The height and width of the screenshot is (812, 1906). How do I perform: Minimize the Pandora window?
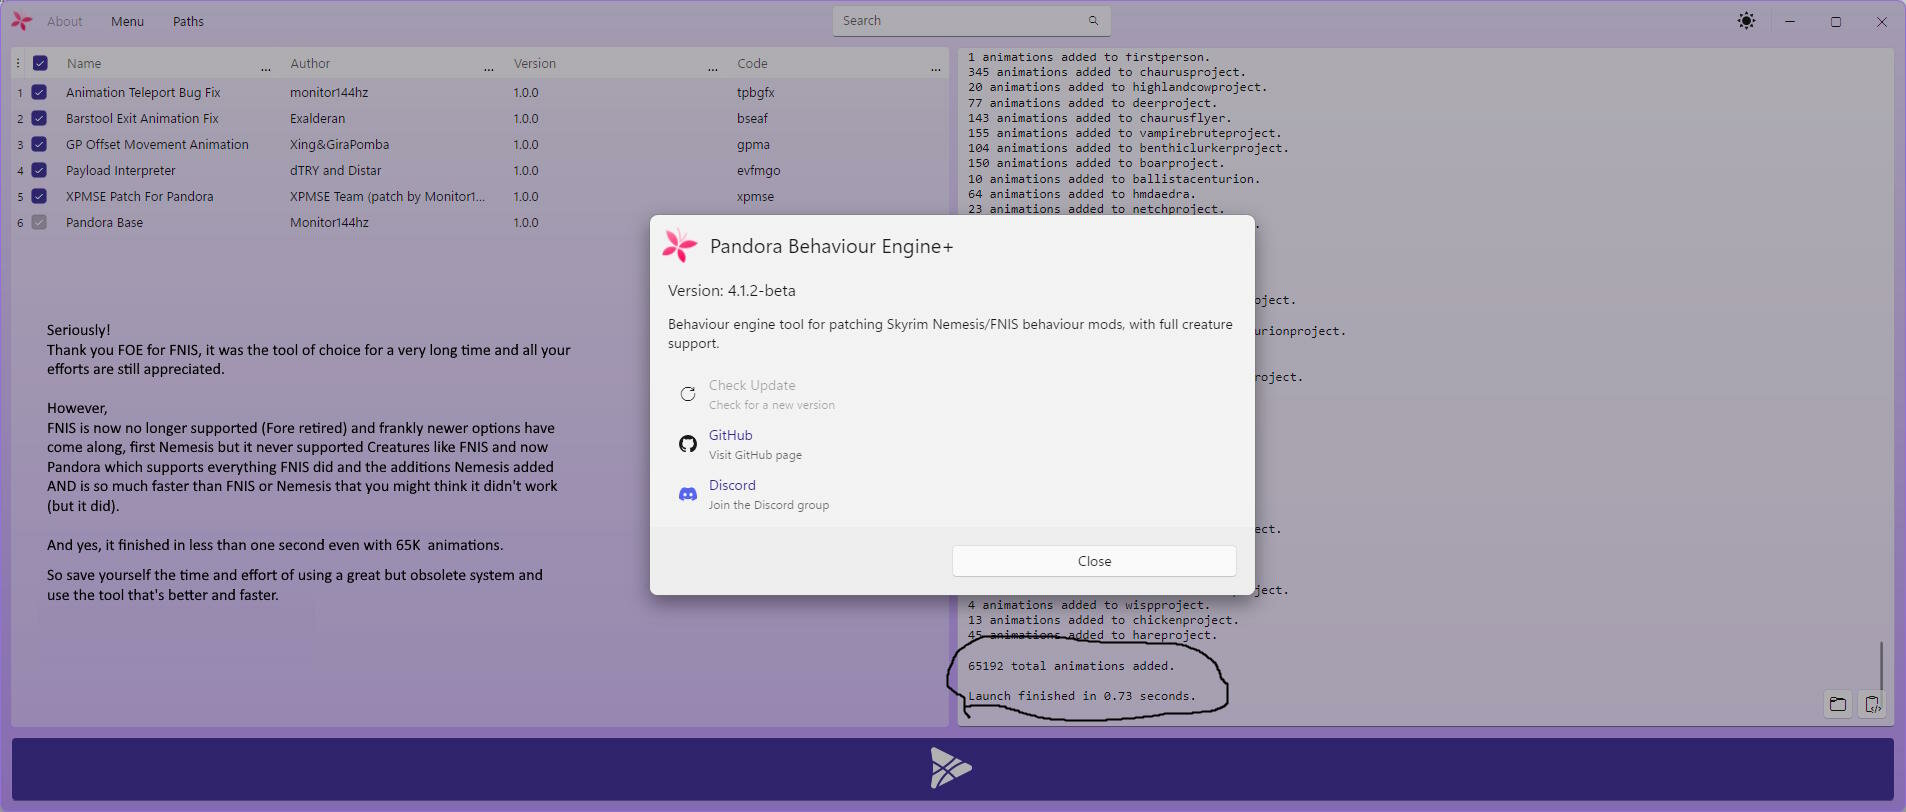[x=1790, y=21]
